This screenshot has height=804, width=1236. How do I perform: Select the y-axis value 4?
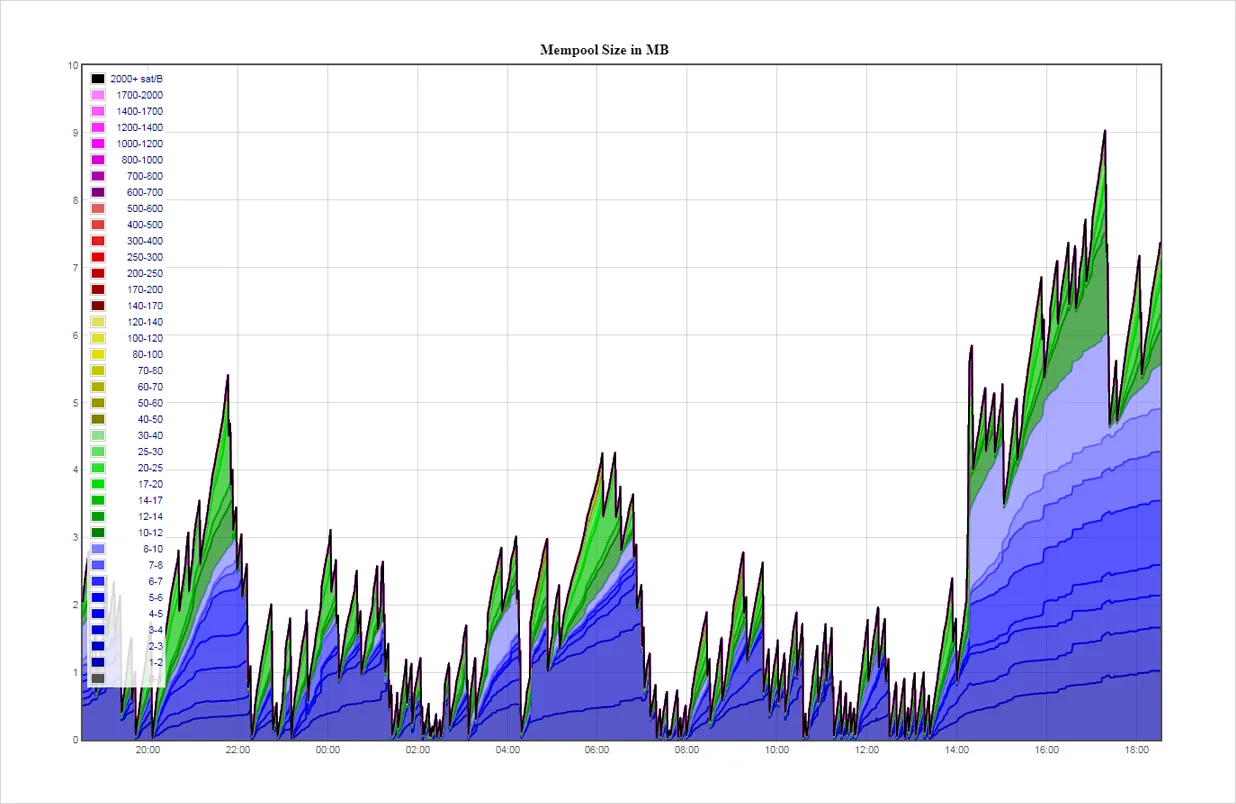click(75, 470)
